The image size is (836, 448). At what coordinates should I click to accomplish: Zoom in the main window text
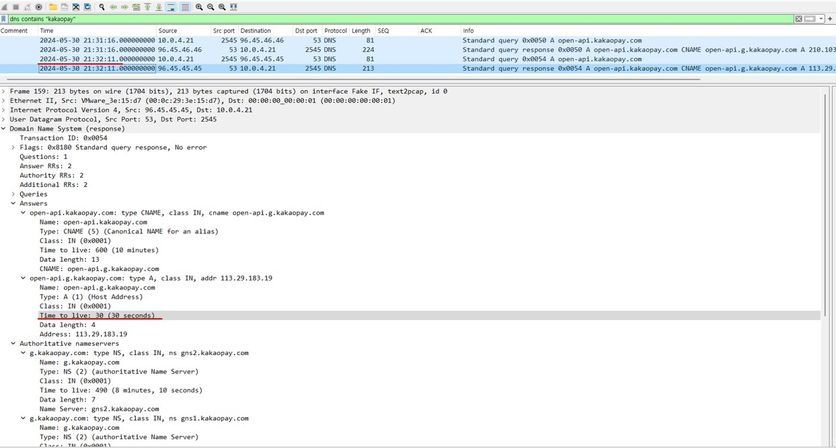[x=199, y=7]
